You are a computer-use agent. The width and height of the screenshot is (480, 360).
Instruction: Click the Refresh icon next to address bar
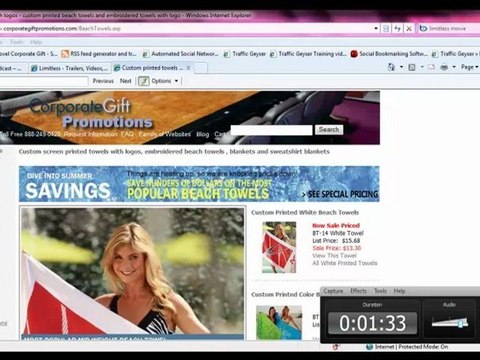click(x=397, y=29)
